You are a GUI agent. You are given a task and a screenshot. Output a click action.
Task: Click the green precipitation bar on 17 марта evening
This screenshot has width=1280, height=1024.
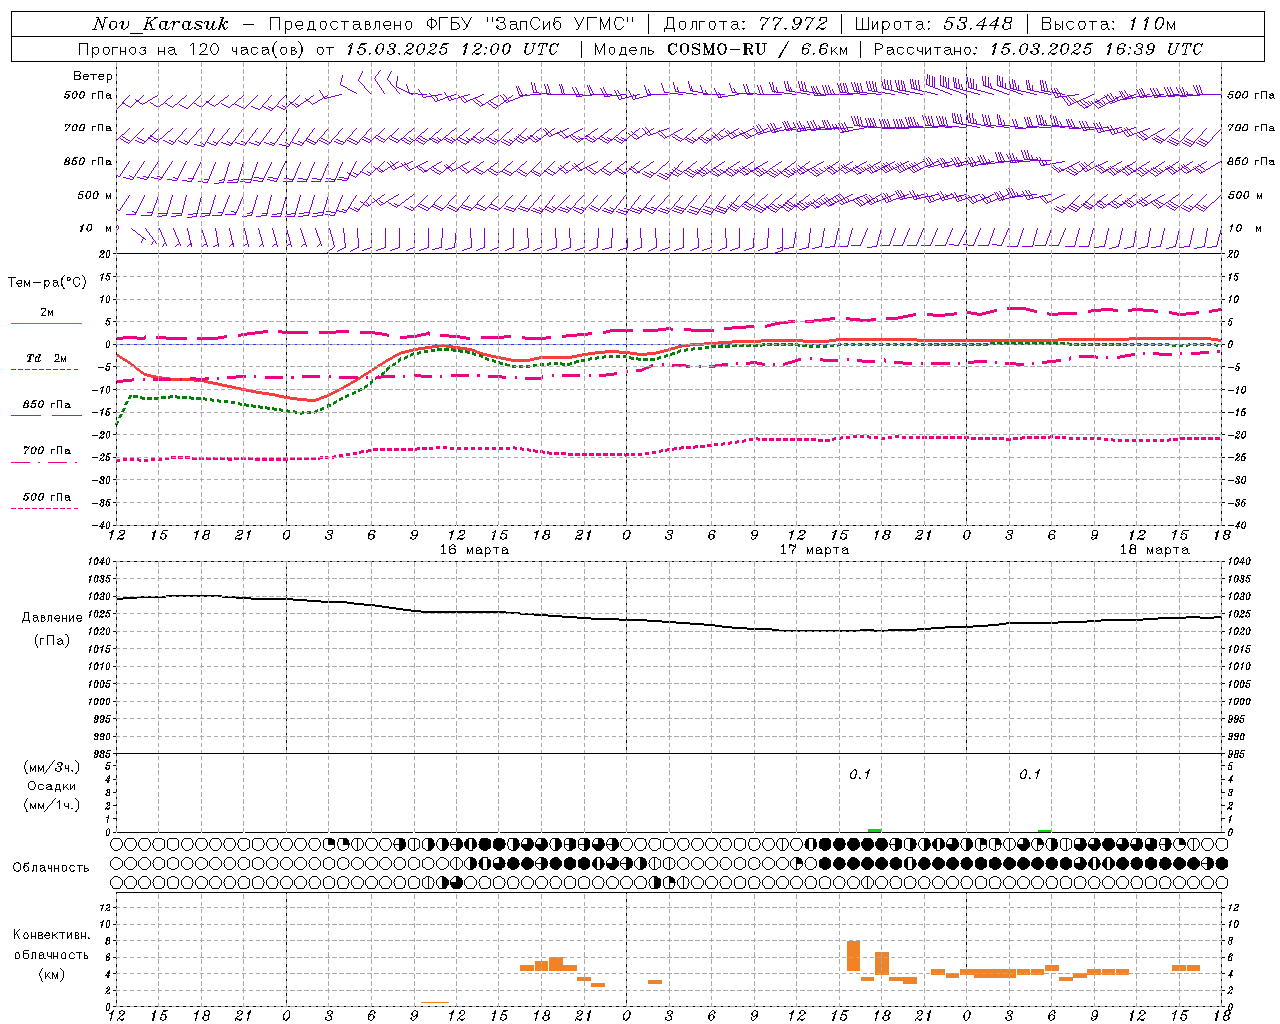pos(875,830)
